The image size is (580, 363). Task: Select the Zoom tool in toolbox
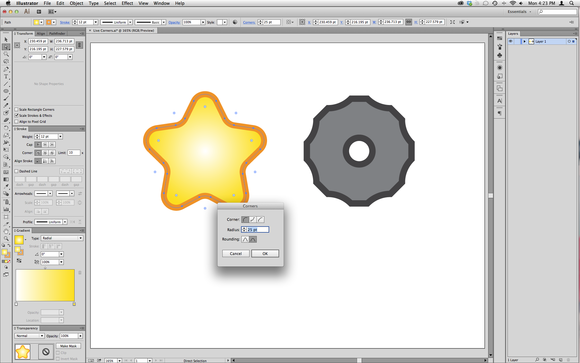(x=6, y=239)
